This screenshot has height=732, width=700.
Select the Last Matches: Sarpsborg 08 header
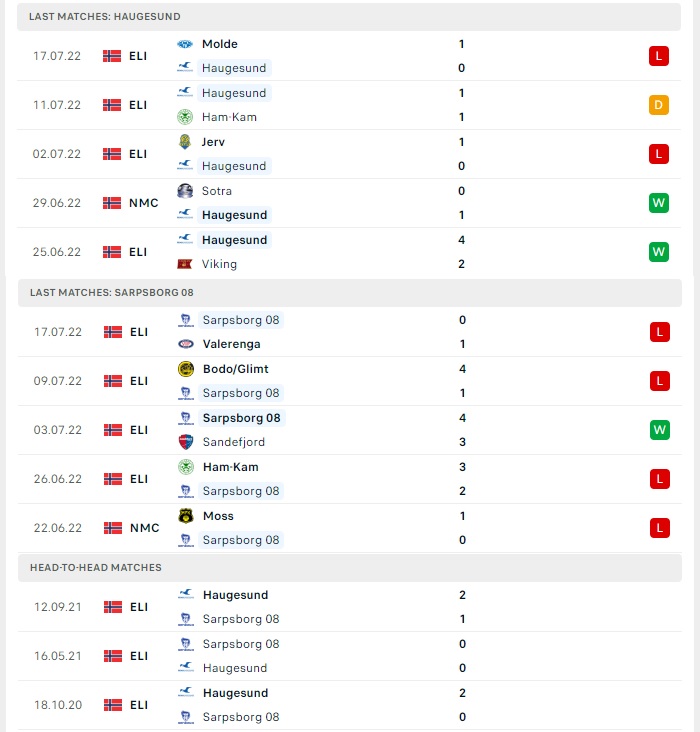(350, 293)
